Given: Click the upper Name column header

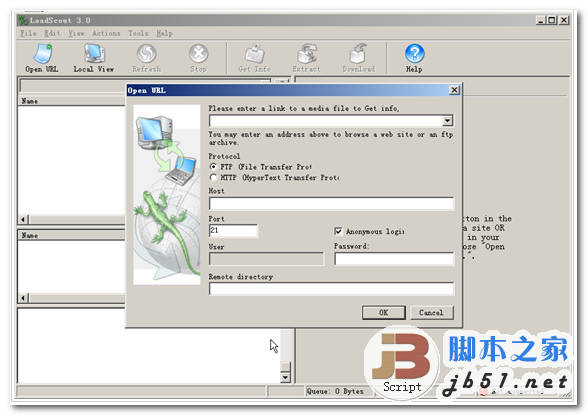Looking at the screenshot, I should click(71, 101).
